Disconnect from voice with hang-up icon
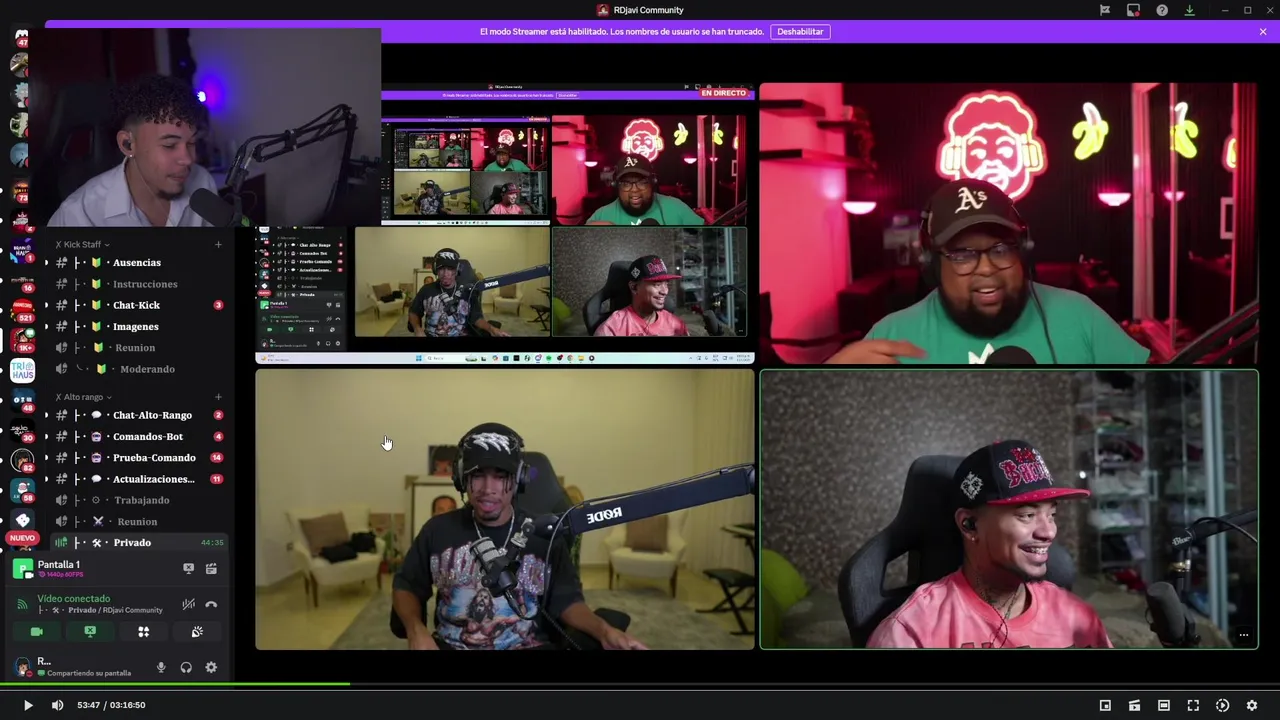The width and height of the screenshot is (1280, 720). tap(211, 604)
